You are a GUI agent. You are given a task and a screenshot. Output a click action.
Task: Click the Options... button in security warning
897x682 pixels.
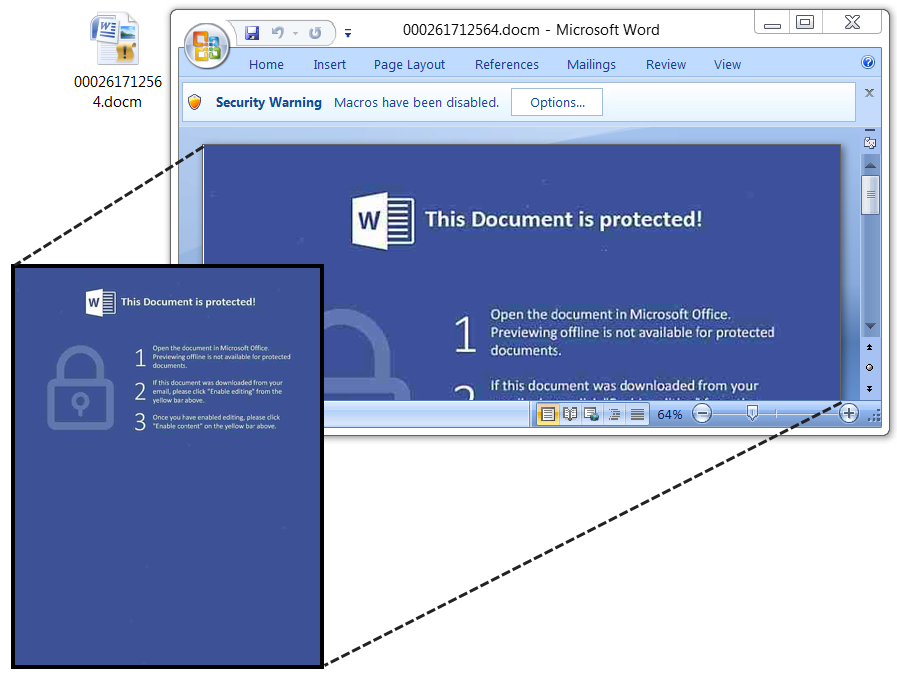(557, 102)
